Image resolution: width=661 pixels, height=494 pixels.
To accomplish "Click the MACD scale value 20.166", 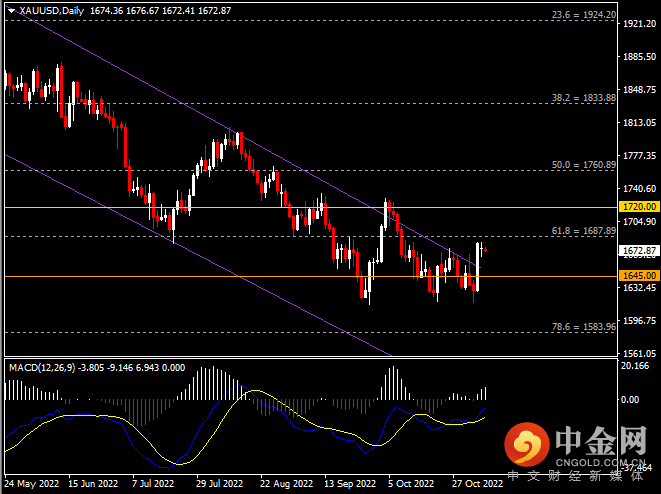I will (x=635, y=366).
